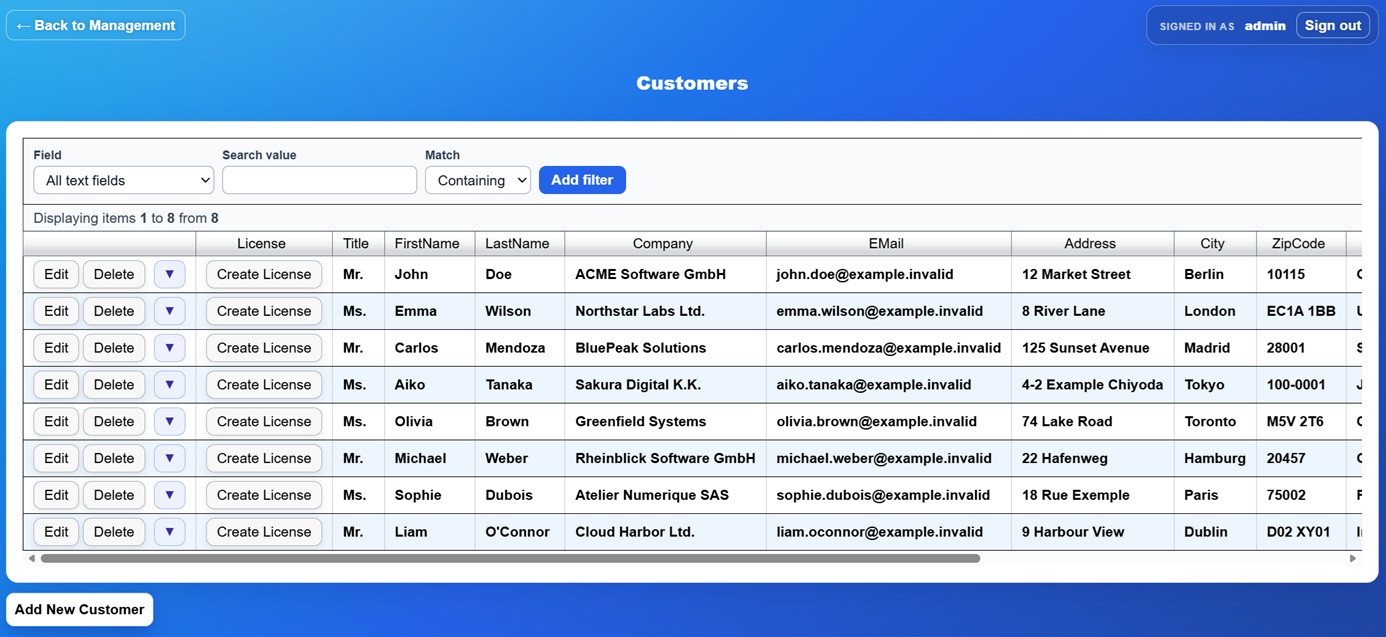Screen dimensions: 1386x637
Task: Click into the Search value input
Action: click(x=319, y=180)
